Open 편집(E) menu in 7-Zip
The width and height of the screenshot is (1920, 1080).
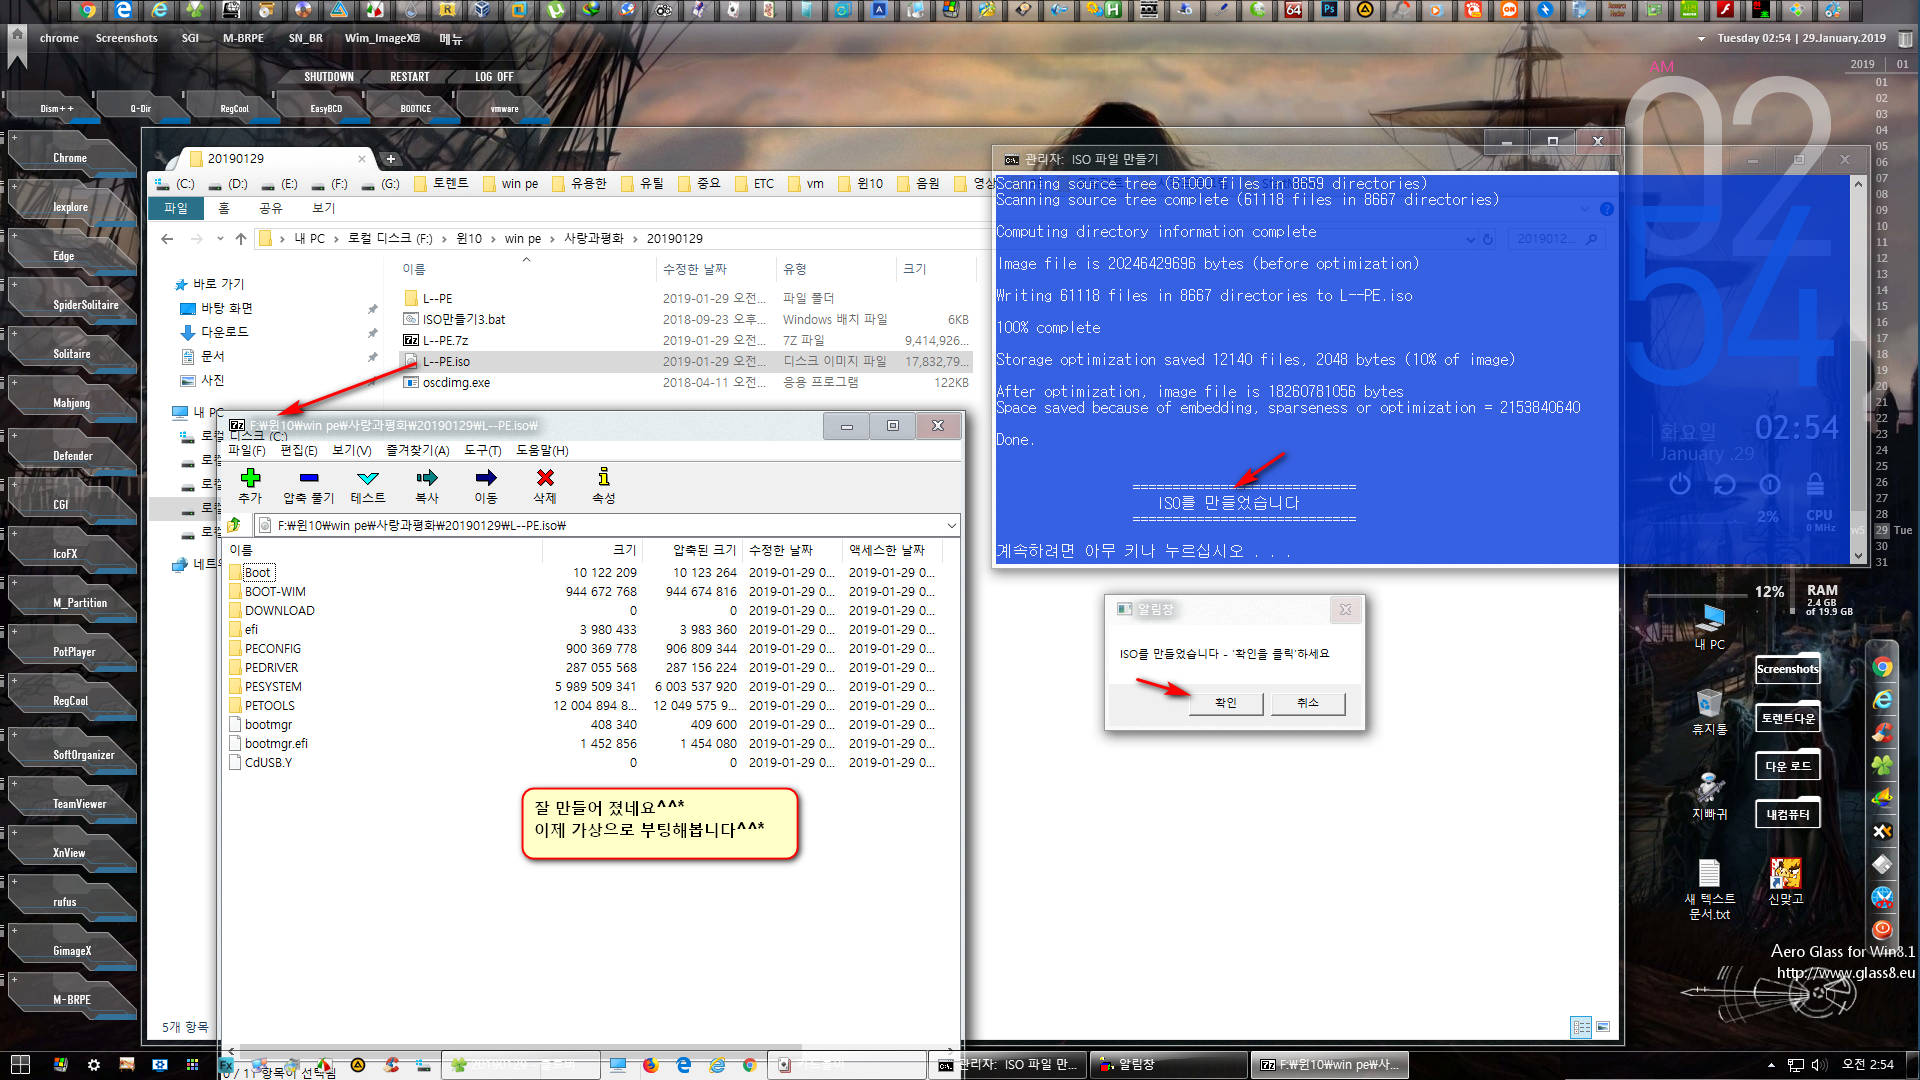point(299,451)
